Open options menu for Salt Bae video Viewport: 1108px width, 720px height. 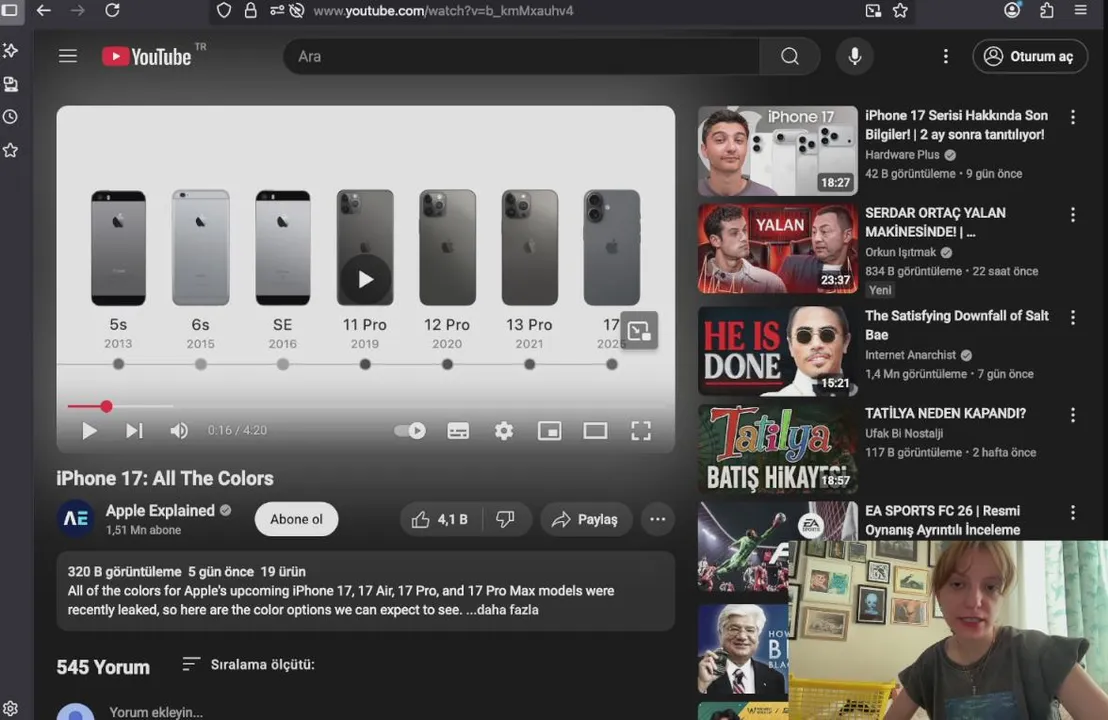(x=1073, y=318)
